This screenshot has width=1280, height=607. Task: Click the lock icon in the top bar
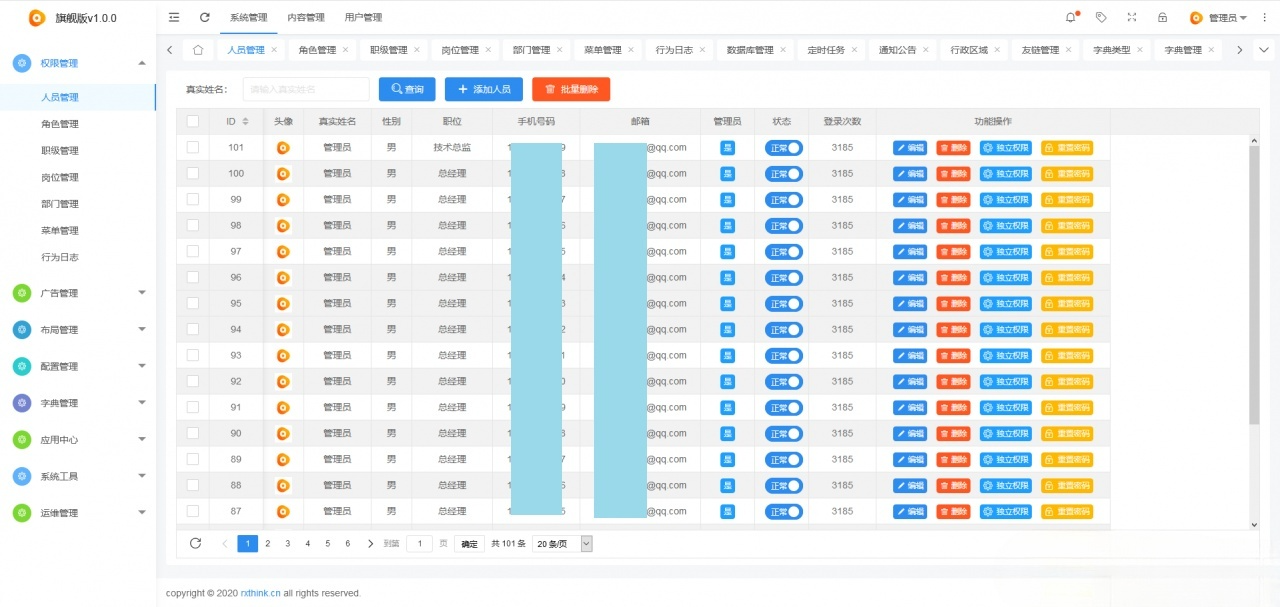(1162, 16)
